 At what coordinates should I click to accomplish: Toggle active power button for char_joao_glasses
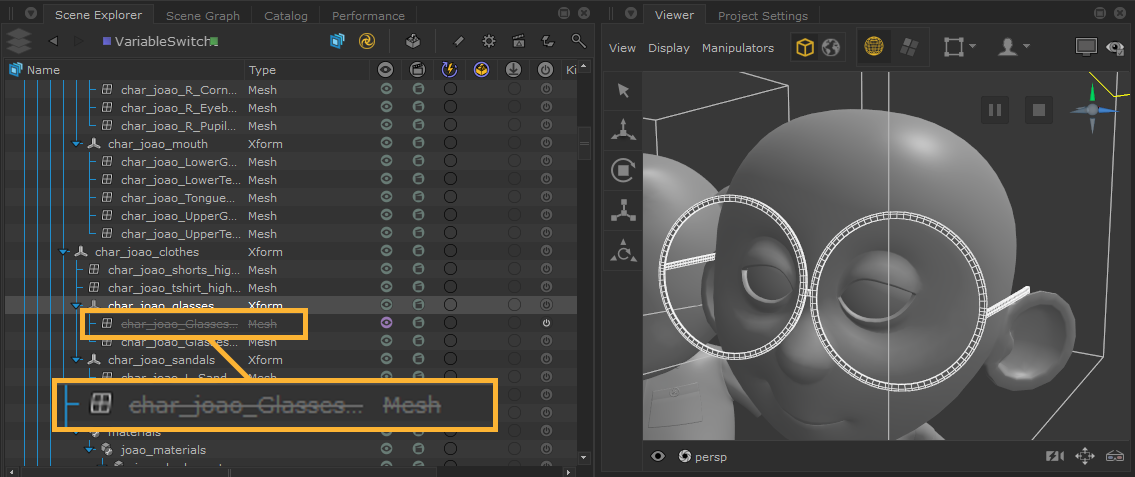pyautogui.click(x=546, y=305)
